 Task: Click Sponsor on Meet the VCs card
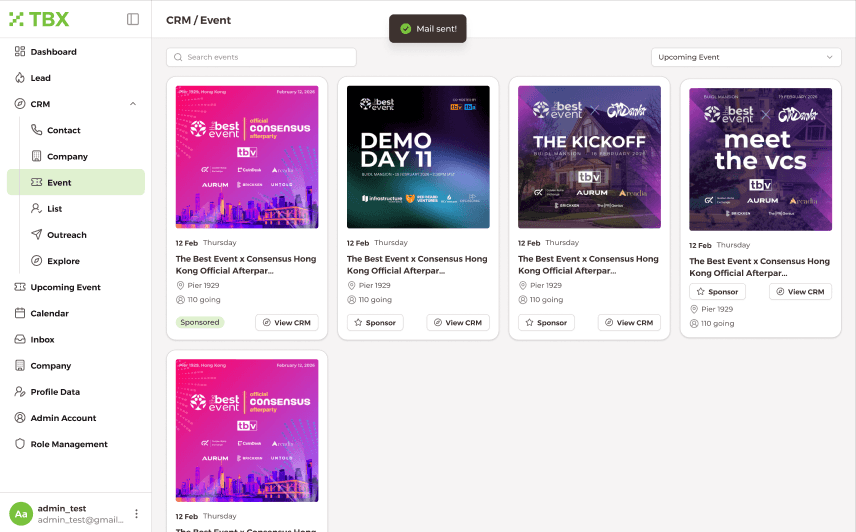click(x=717, y=292)
